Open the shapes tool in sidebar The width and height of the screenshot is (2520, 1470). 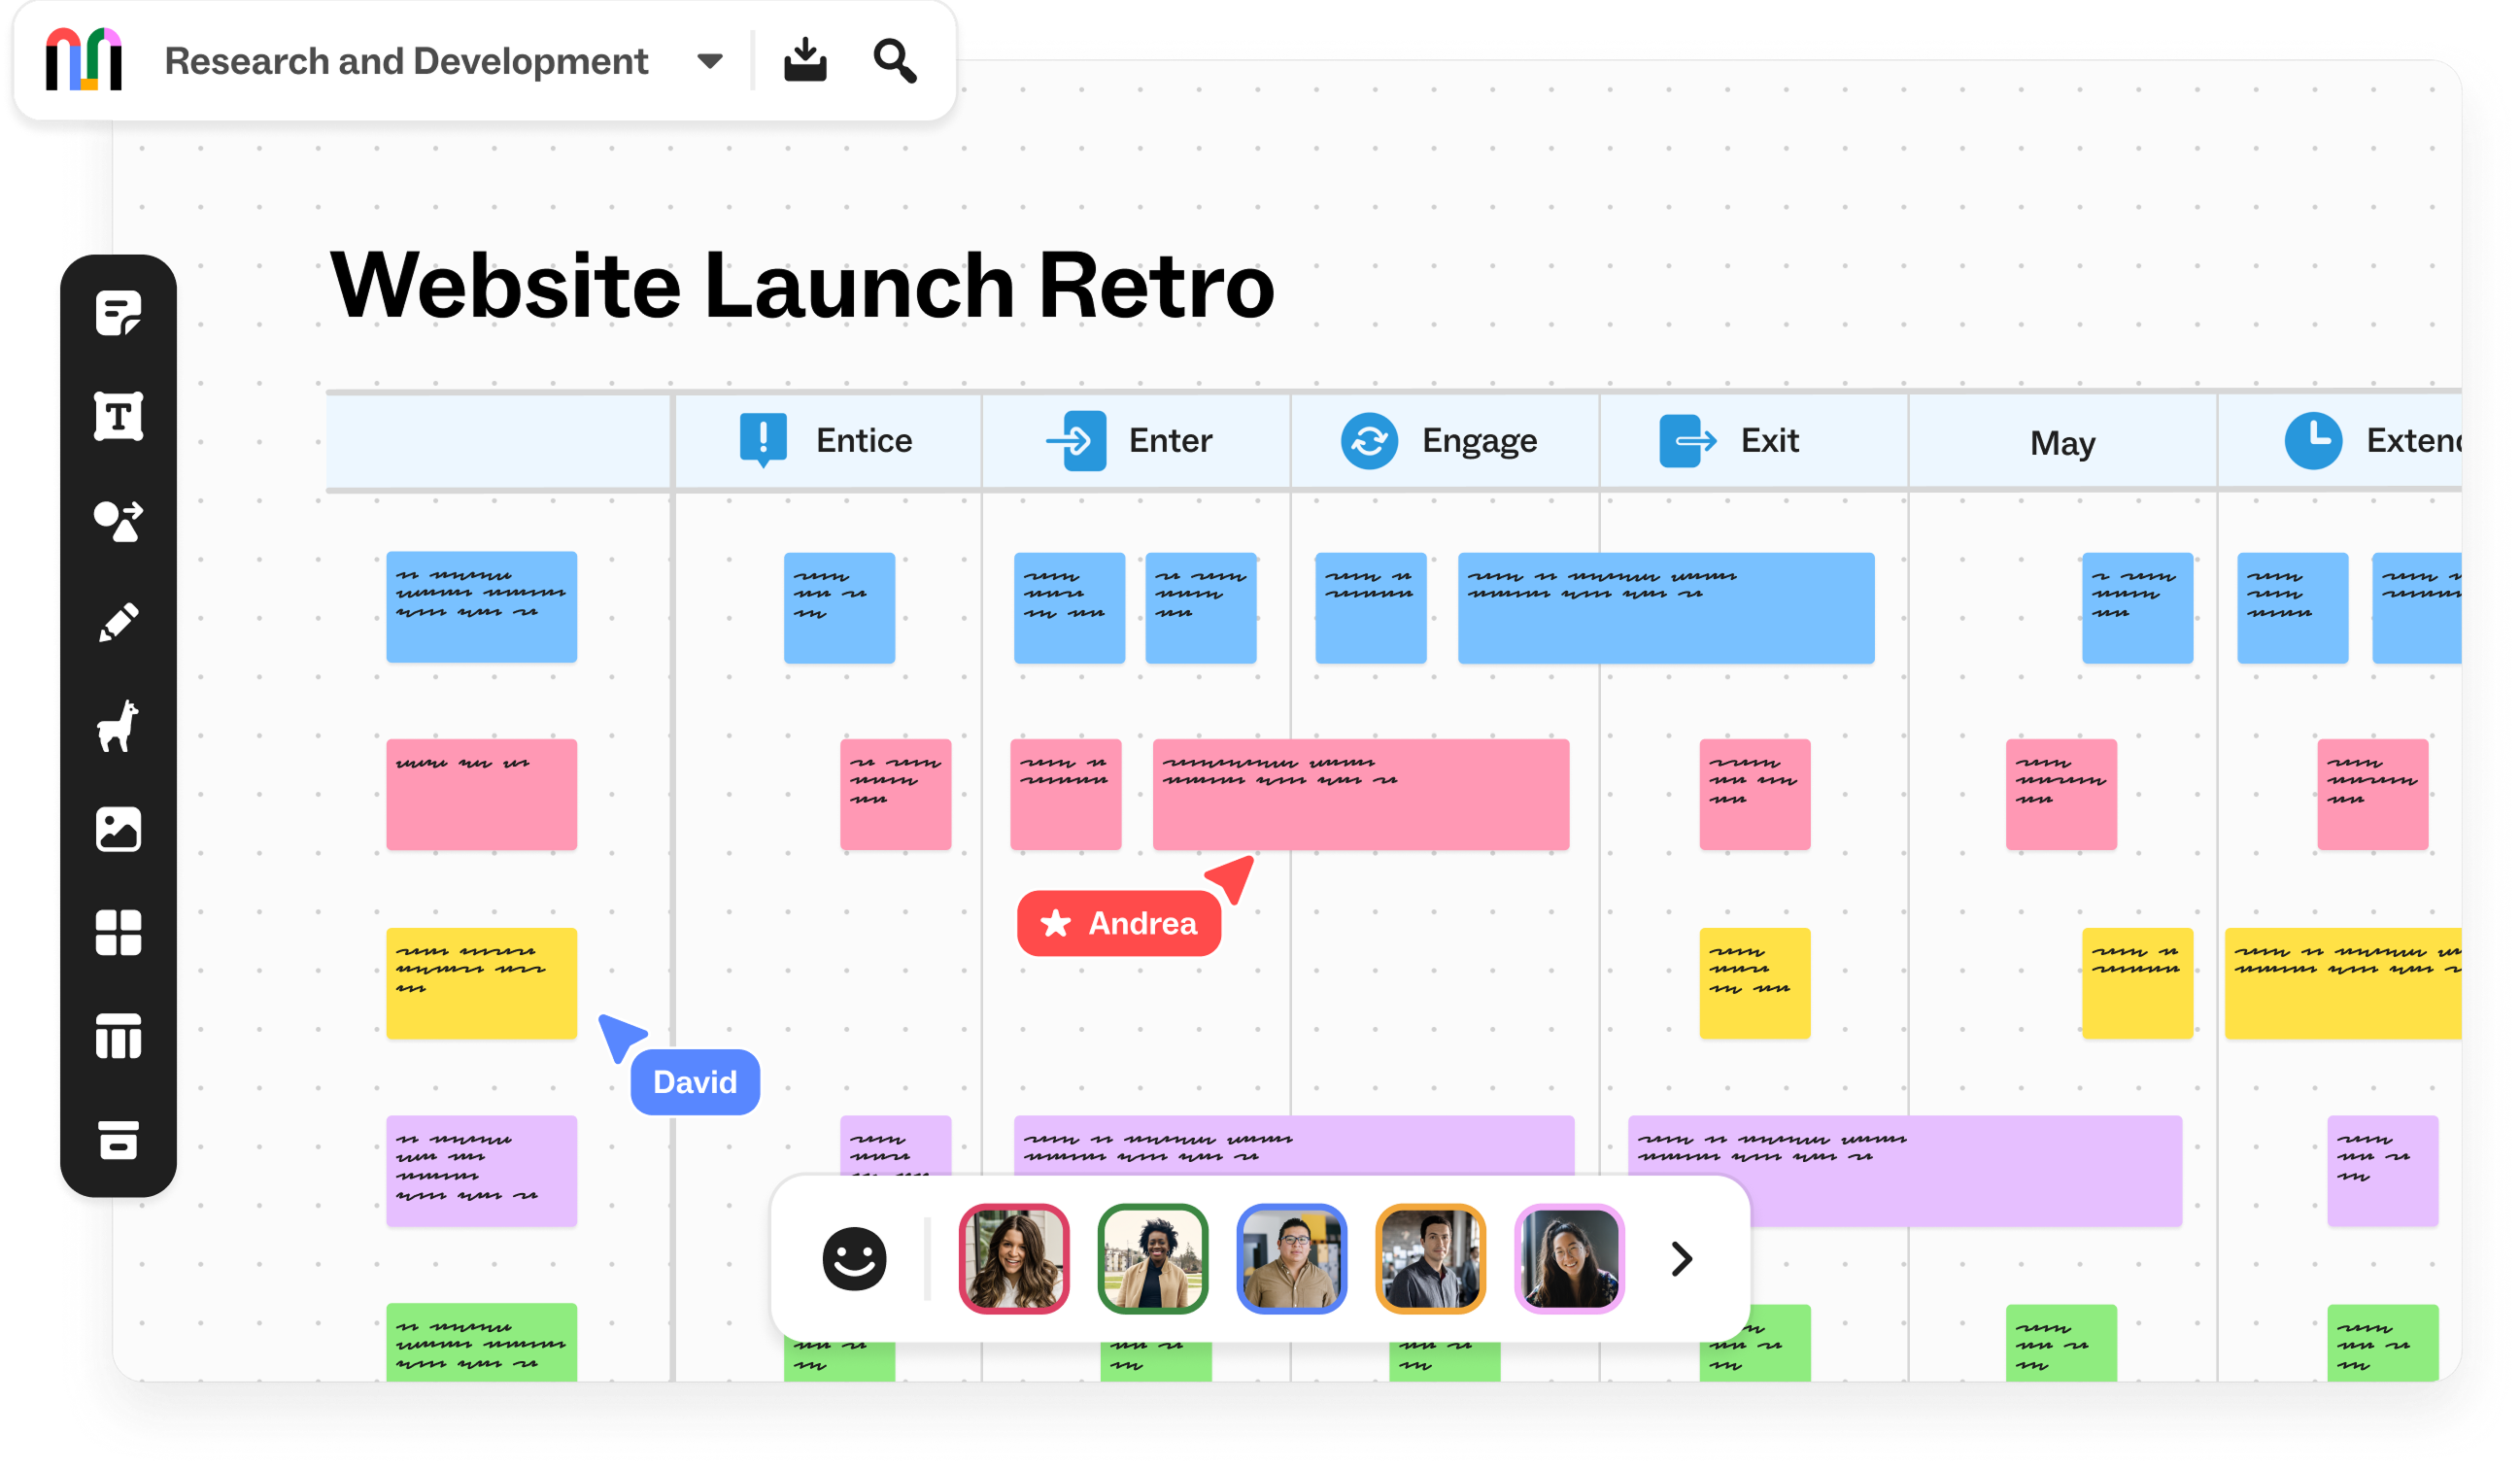click(118, 521)
